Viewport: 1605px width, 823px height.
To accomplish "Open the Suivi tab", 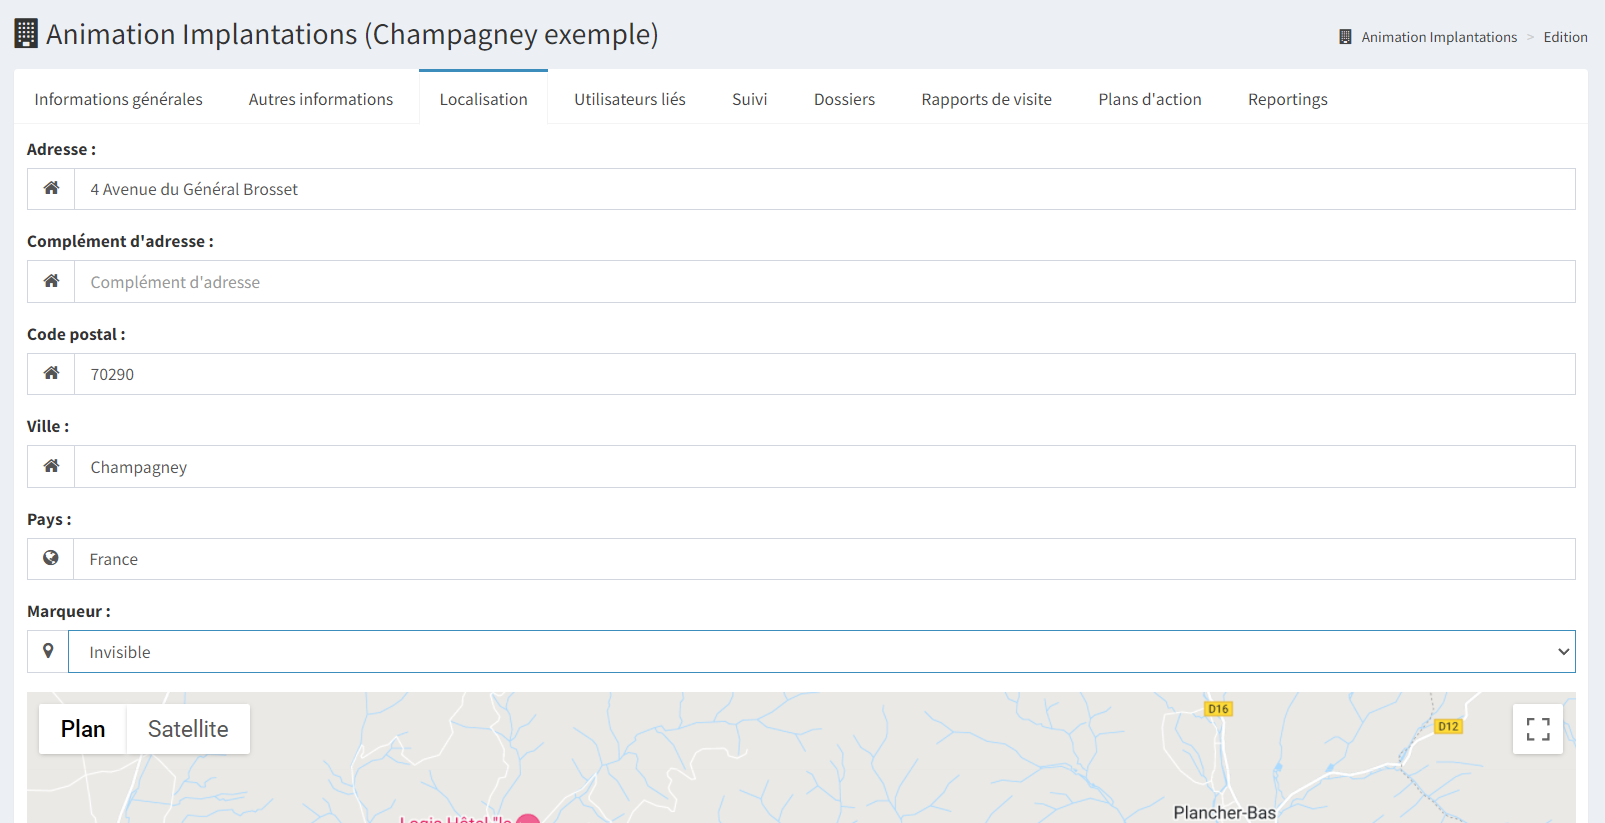I will pyautogui.click(x=750, y=99).
